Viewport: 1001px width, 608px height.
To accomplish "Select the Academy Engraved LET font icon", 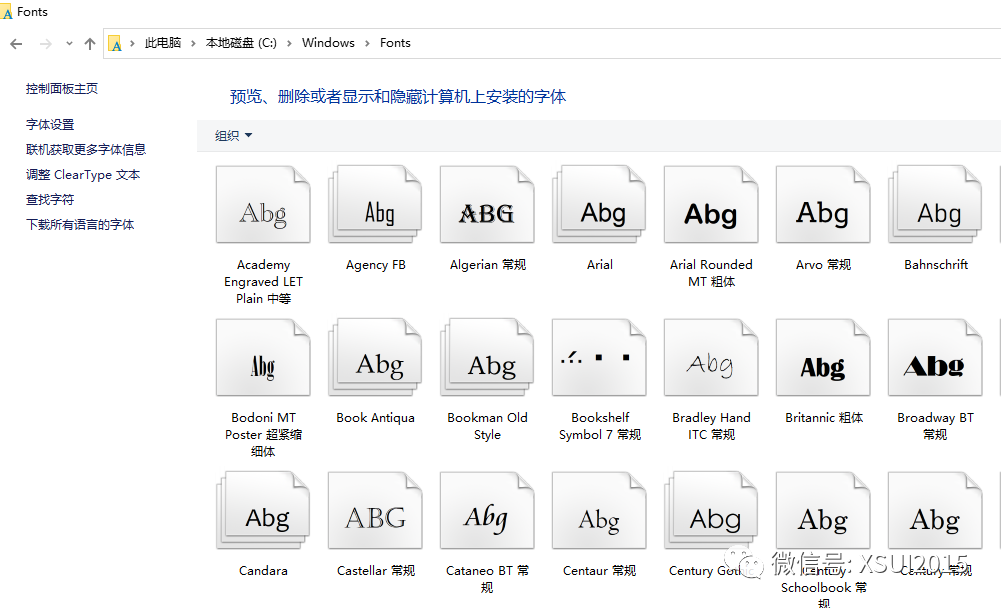I will click(263, 204).
